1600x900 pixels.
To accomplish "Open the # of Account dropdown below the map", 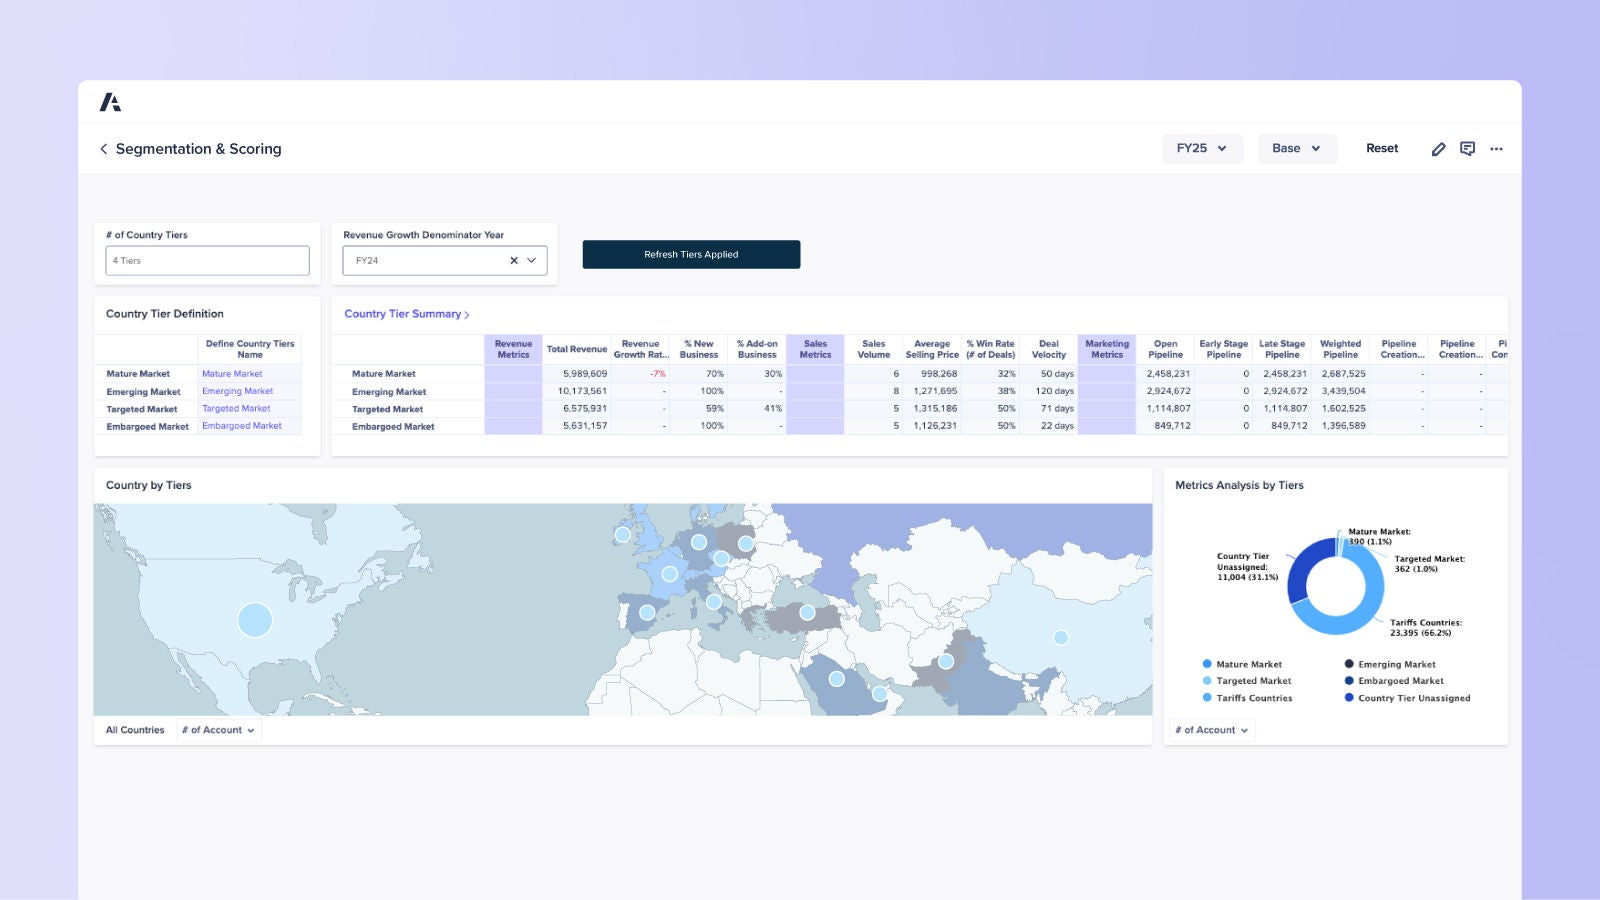I will (x=218, y=730).
